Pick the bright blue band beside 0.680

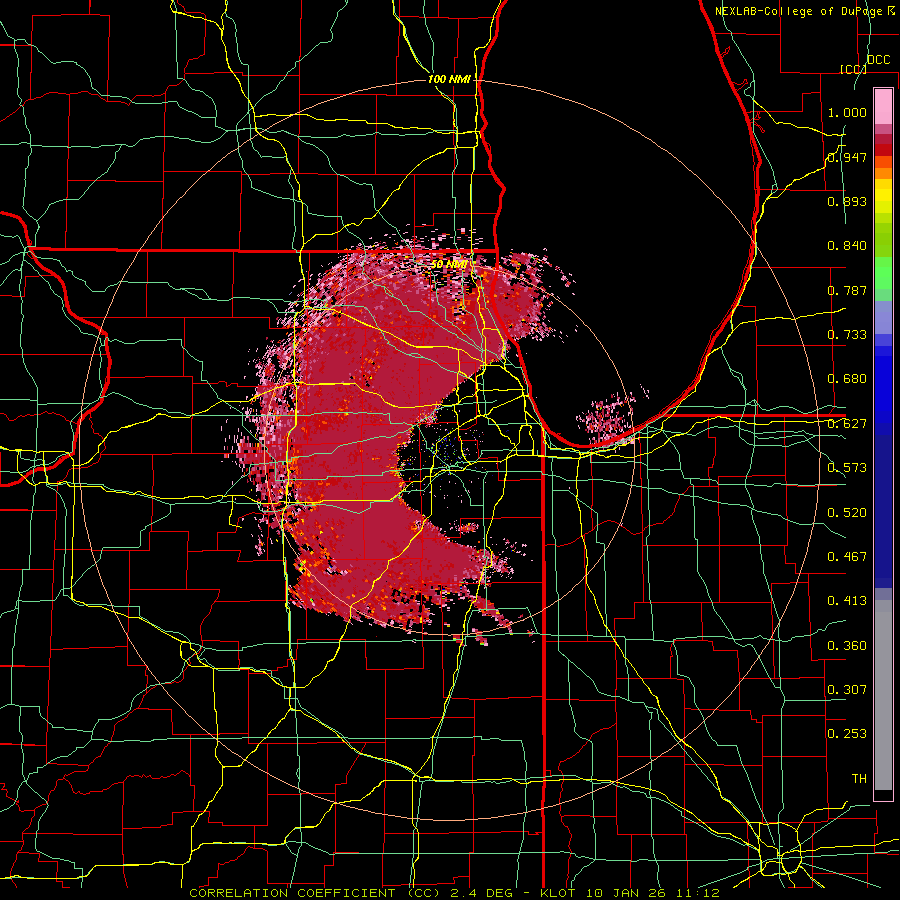(883, 385)
